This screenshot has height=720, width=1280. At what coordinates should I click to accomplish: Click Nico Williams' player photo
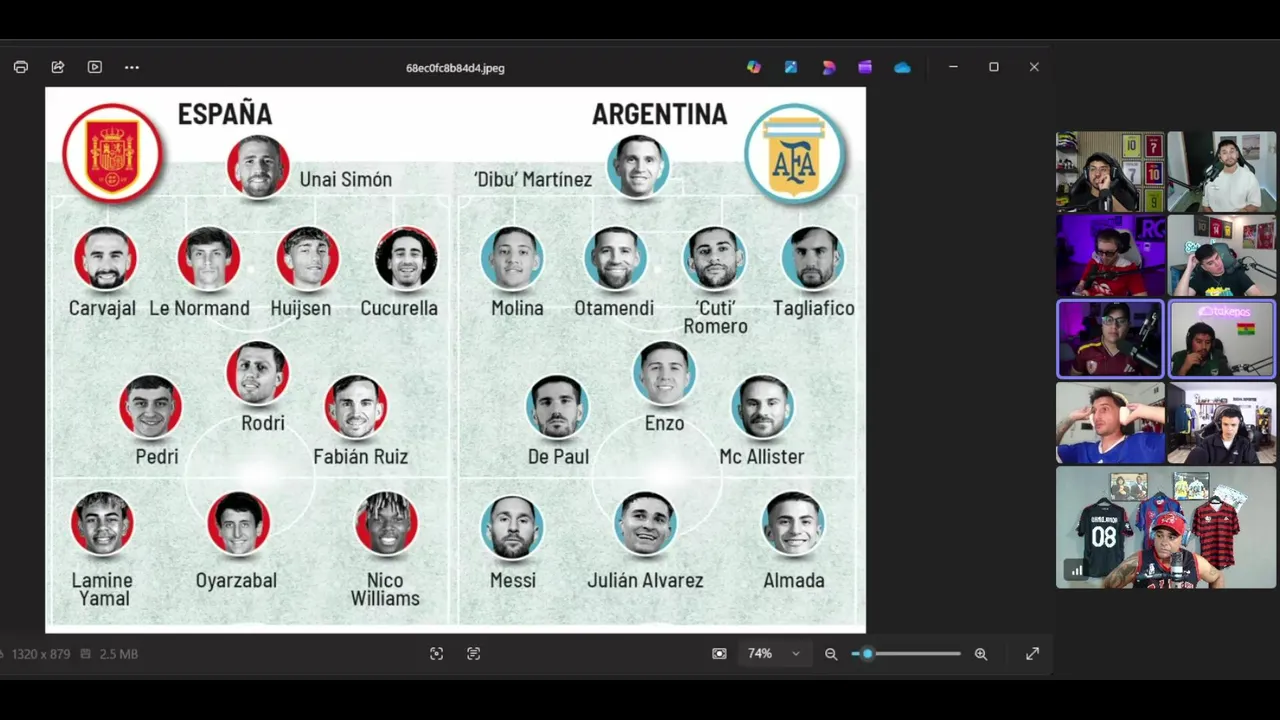click(386, 523)
